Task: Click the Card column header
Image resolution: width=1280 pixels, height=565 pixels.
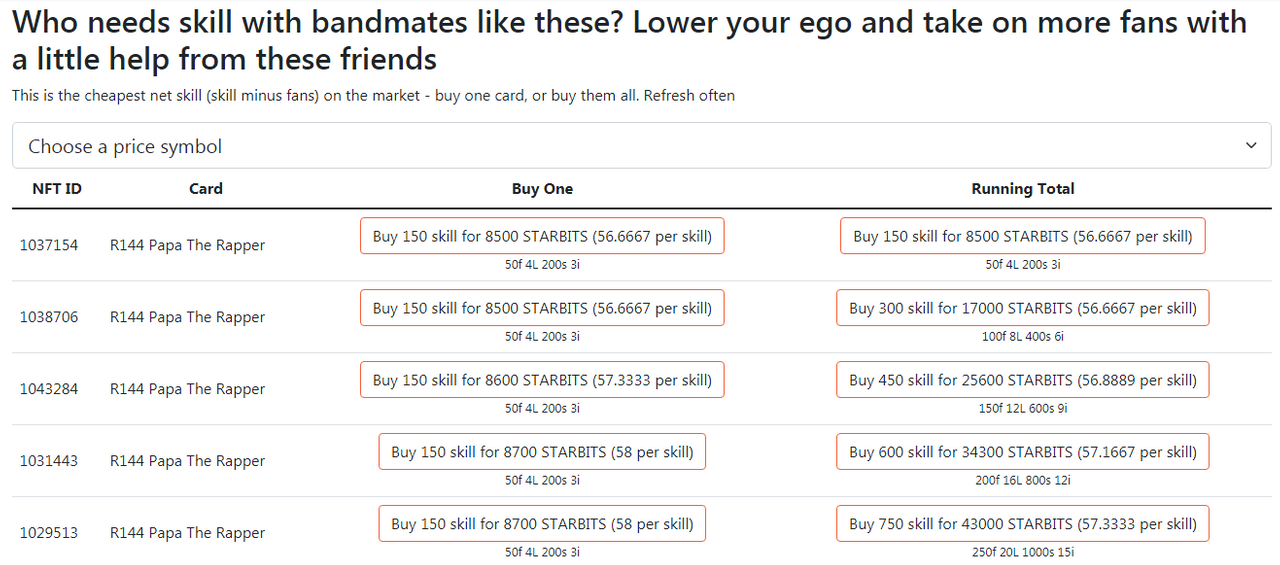Action: pyautogui.click(x=206, y=188)
